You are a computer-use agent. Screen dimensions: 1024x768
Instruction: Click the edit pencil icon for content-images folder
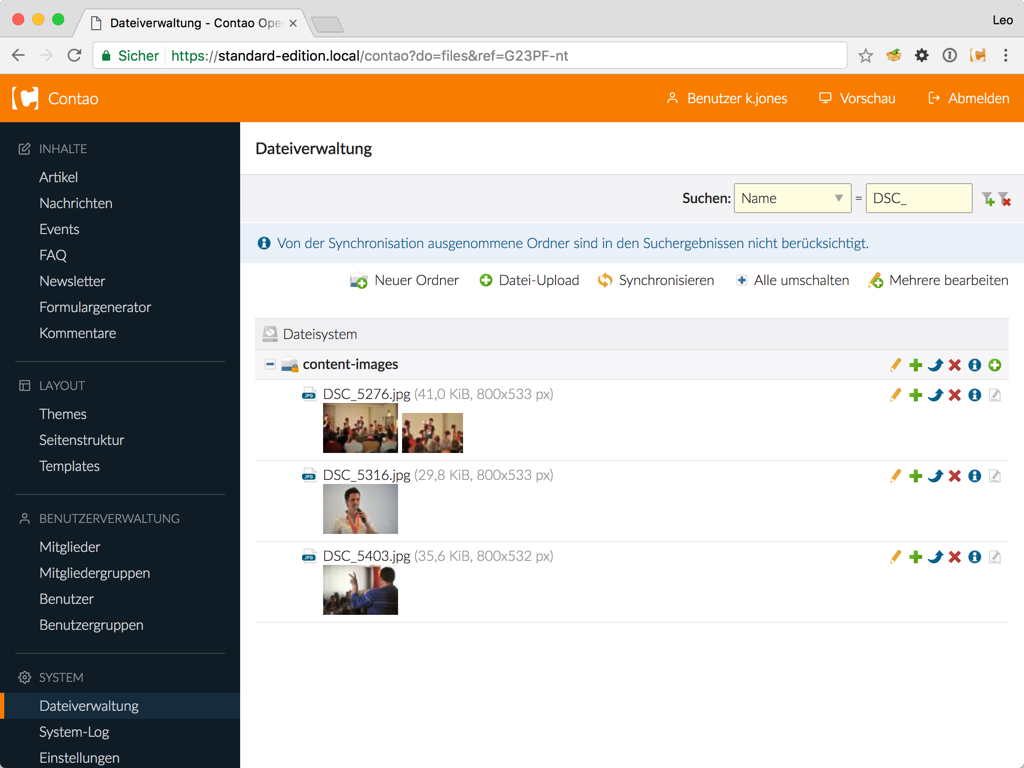[x=895, y=365]
